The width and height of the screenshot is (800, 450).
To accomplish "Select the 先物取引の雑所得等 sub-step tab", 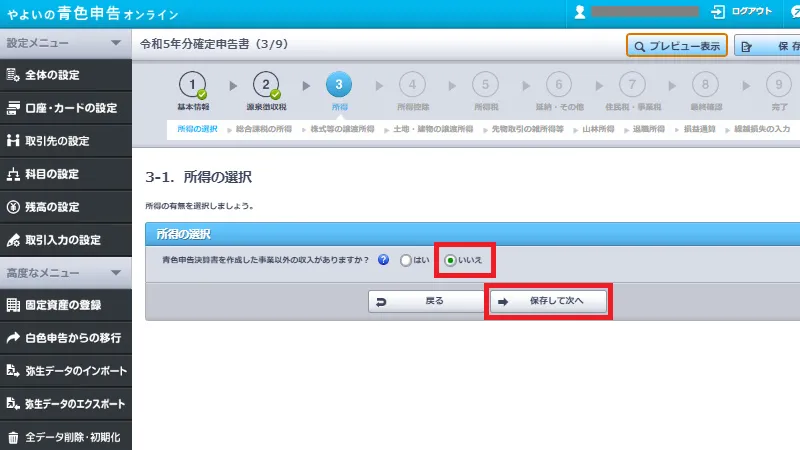I will tap(528, 129).
